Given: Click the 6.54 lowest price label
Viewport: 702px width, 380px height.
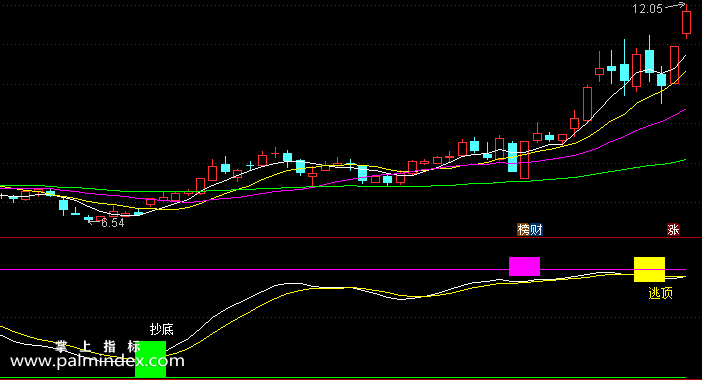Looking at the screenshot, I should [112, 223].
